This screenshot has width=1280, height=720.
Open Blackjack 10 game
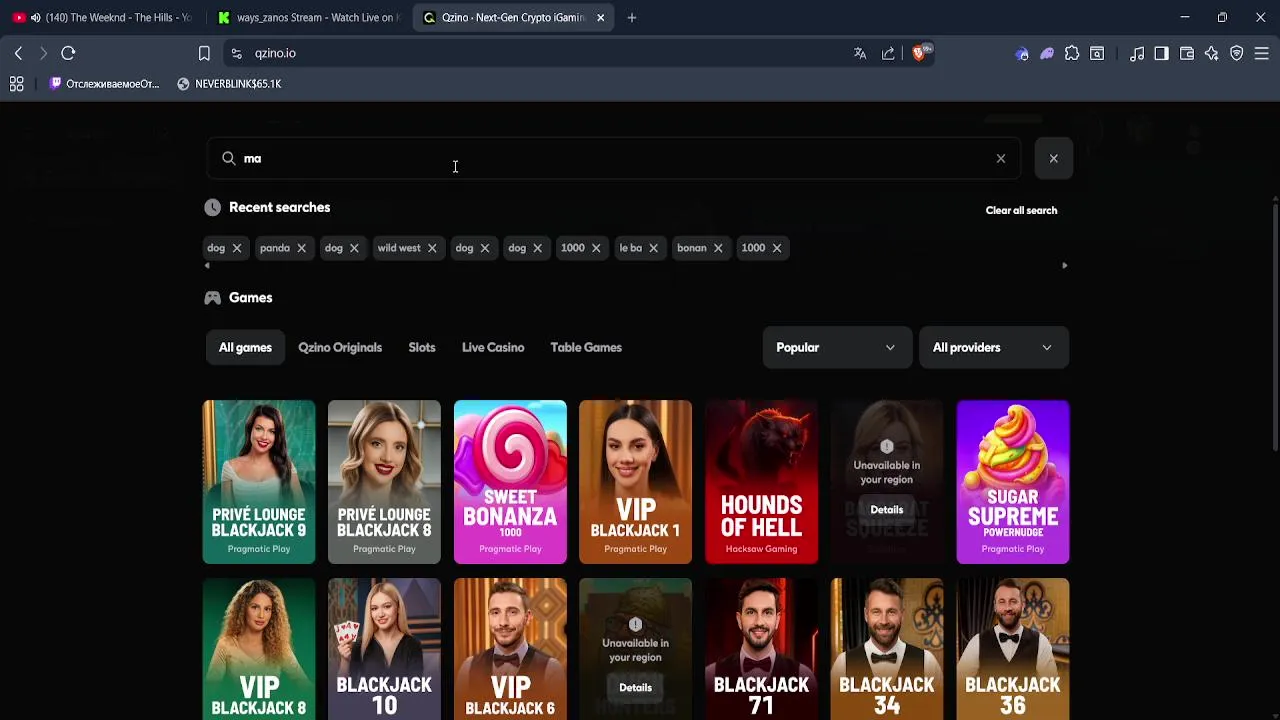384,649
